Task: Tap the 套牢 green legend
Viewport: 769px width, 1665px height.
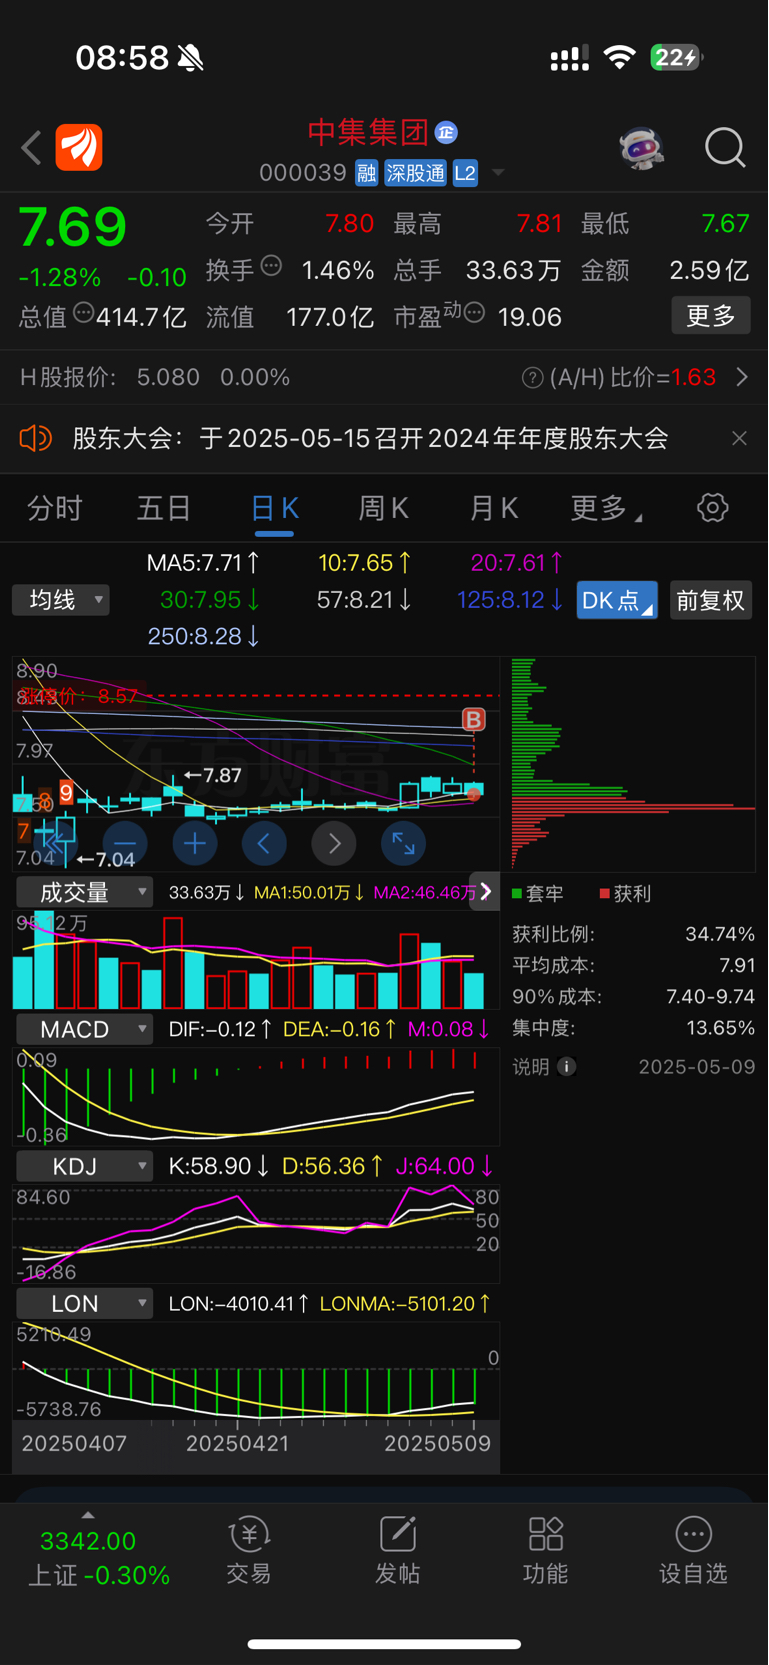Action: click(x=538, y=893)
